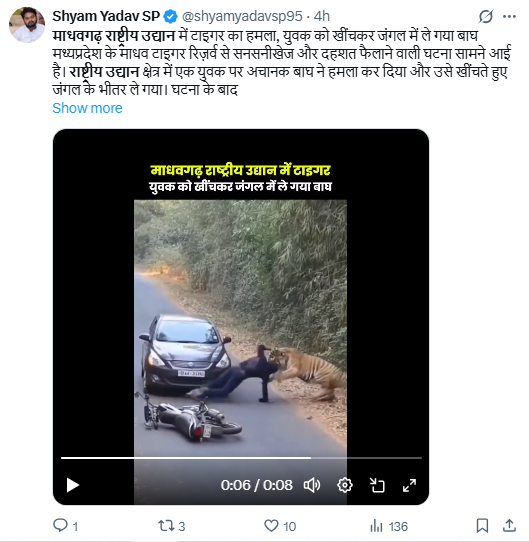The height and width of the screenshot is (542, 529).
Task: Enable picture-in-picture mini player
Action: (x=377, y=485)
